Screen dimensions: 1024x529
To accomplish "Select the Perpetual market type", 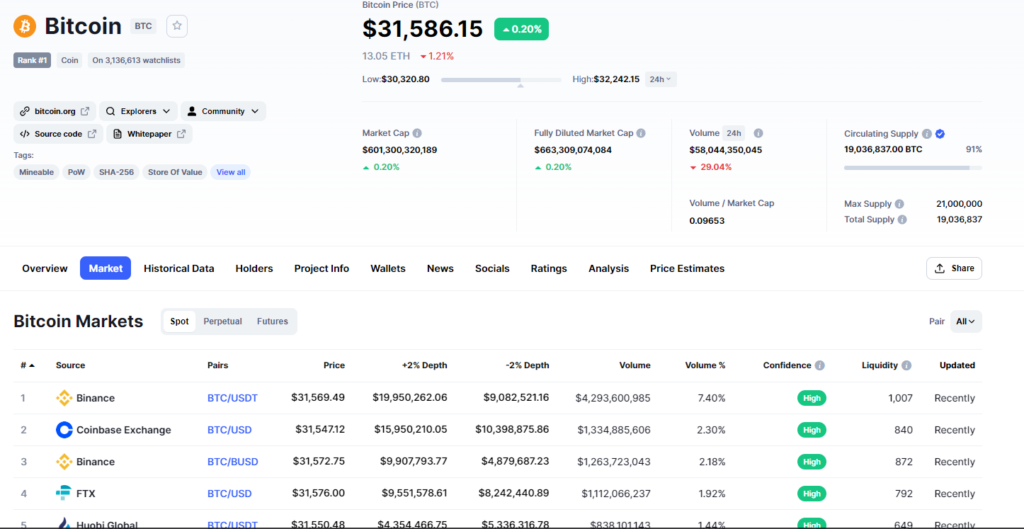I will [223, 321].
